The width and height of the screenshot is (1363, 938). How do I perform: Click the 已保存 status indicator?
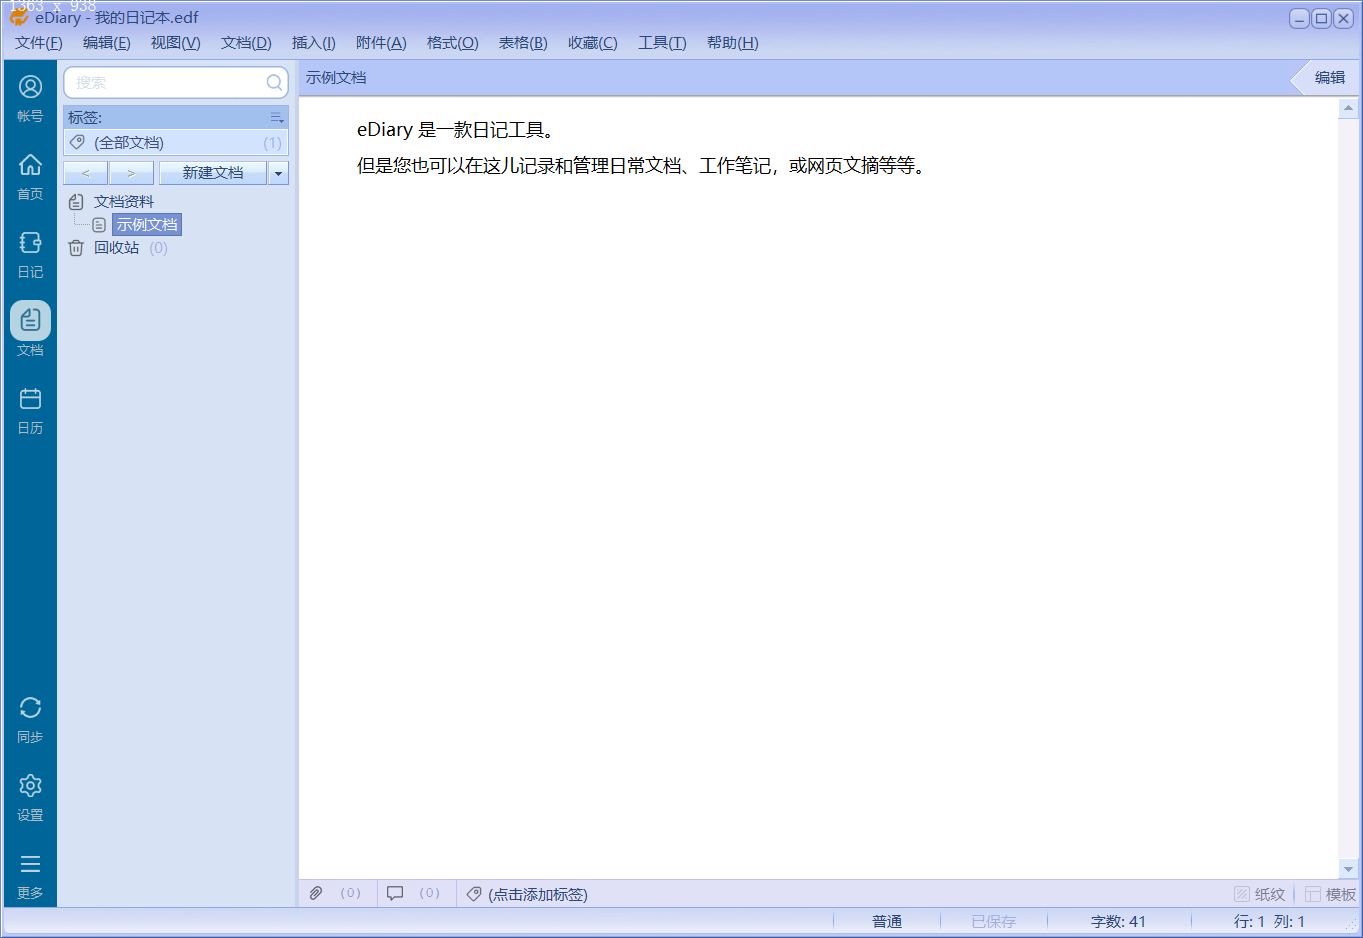click(x=993, y=922)
